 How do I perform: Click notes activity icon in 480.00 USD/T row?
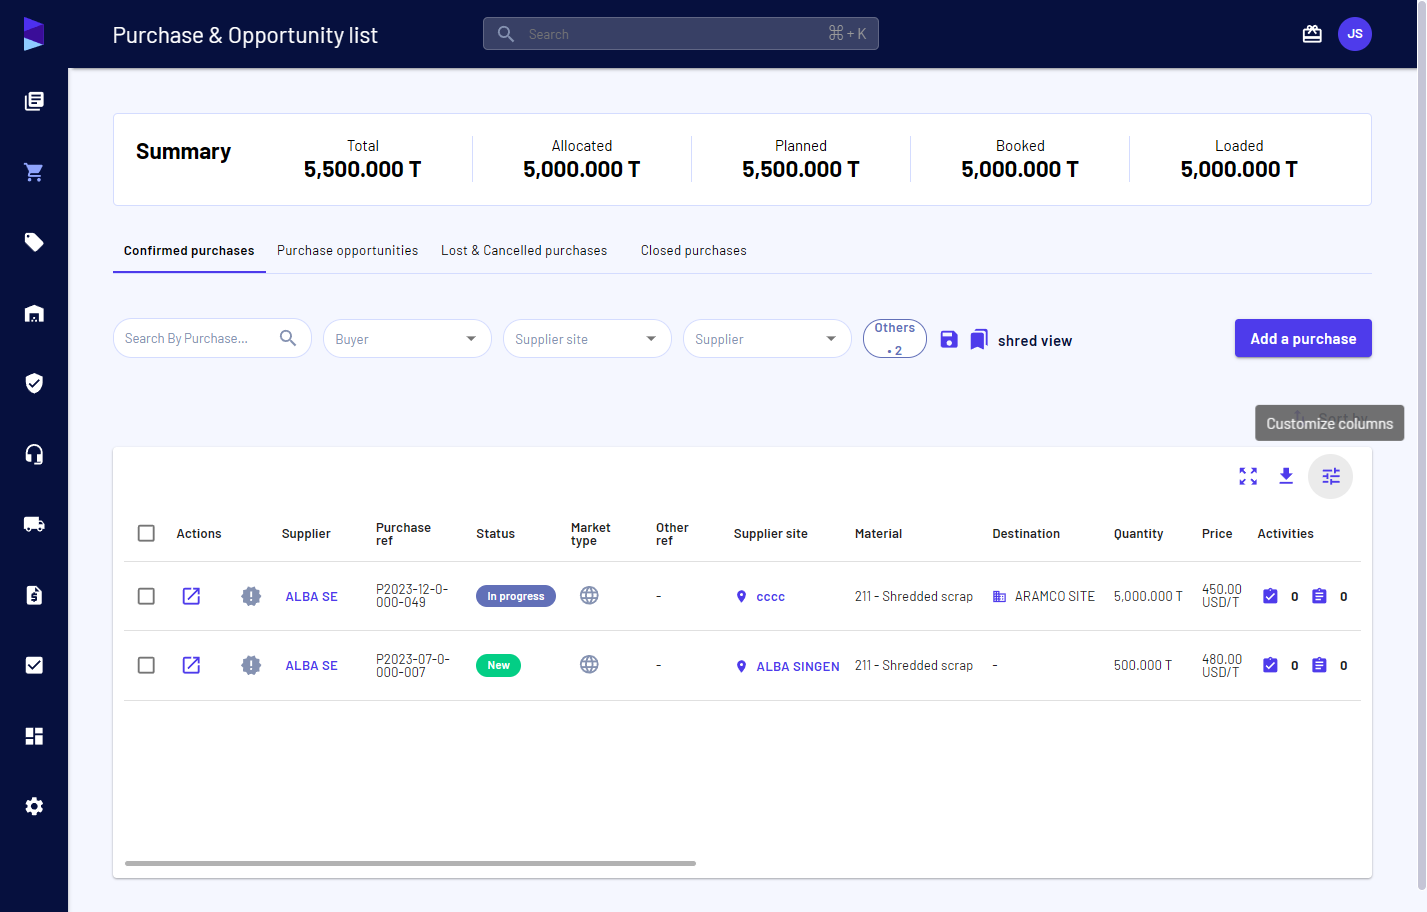click(1319, 665)
